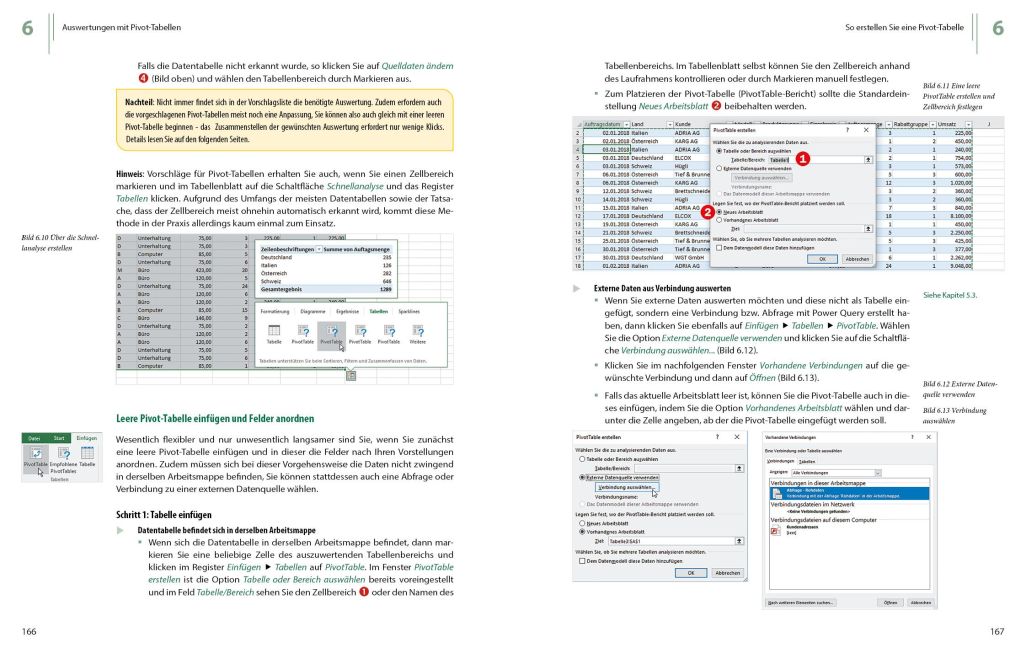Viewport: 1026px width, 648px height.
Task: Select the Neues Arbeitsblatt option marked with 2
Action: point(720,212)
